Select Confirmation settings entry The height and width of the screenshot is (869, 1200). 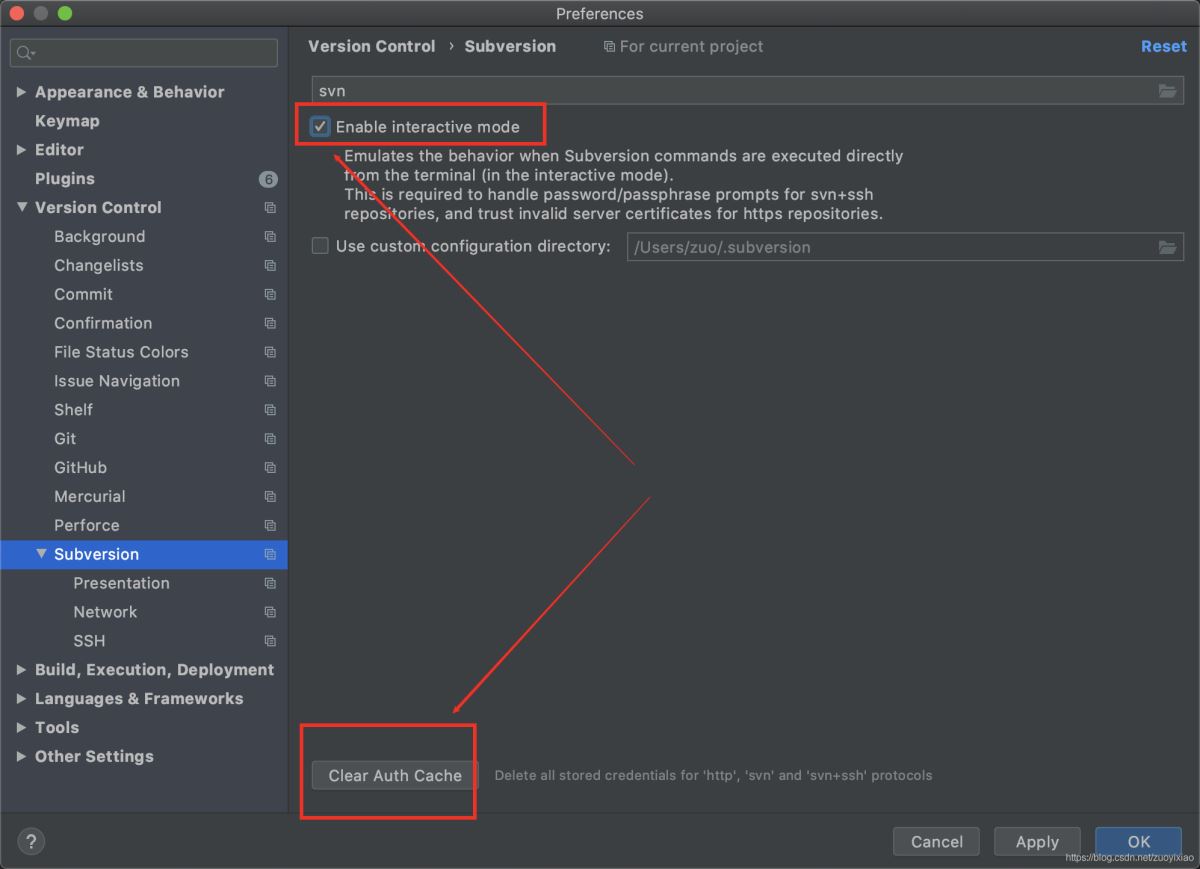(103, 324)
